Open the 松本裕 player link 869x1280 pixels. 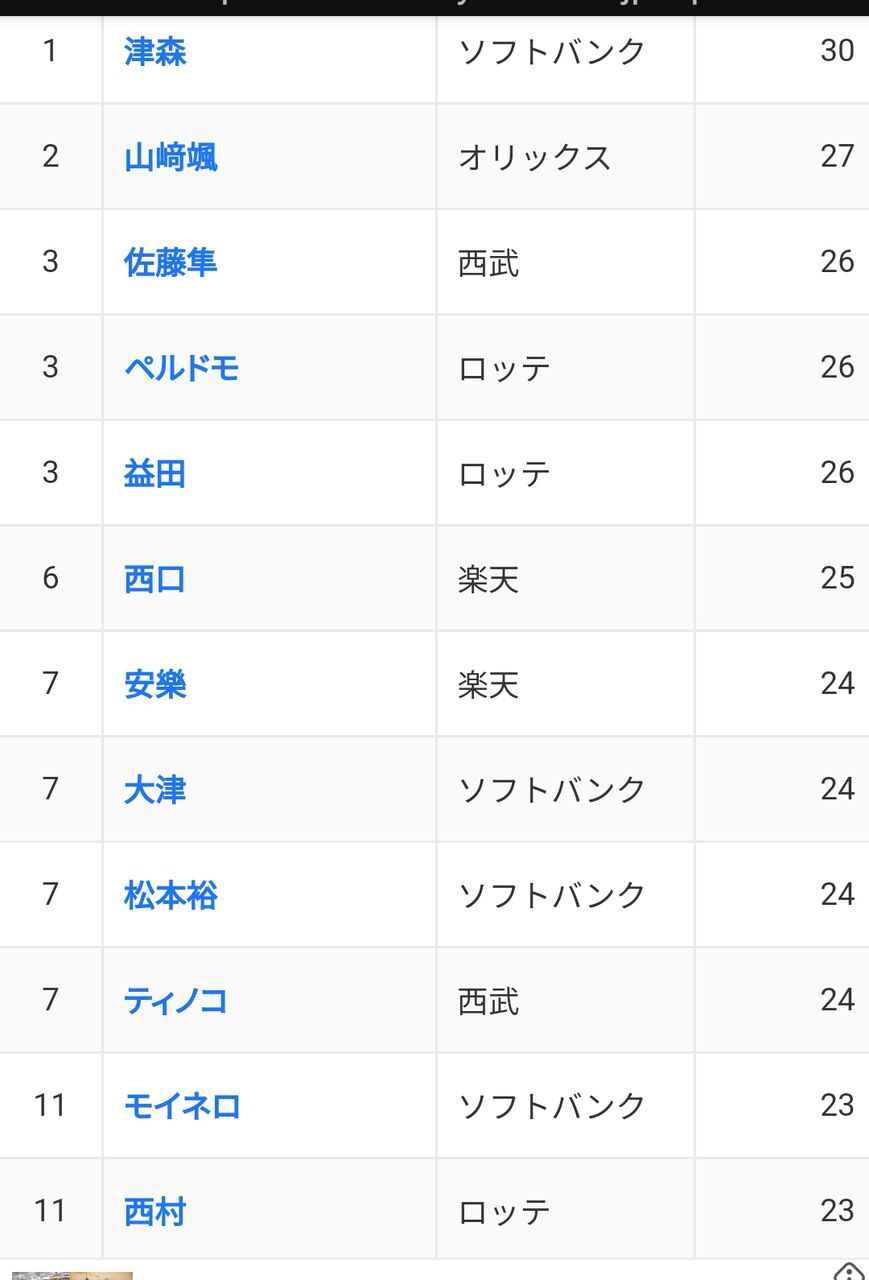click(x=171, y=896)
